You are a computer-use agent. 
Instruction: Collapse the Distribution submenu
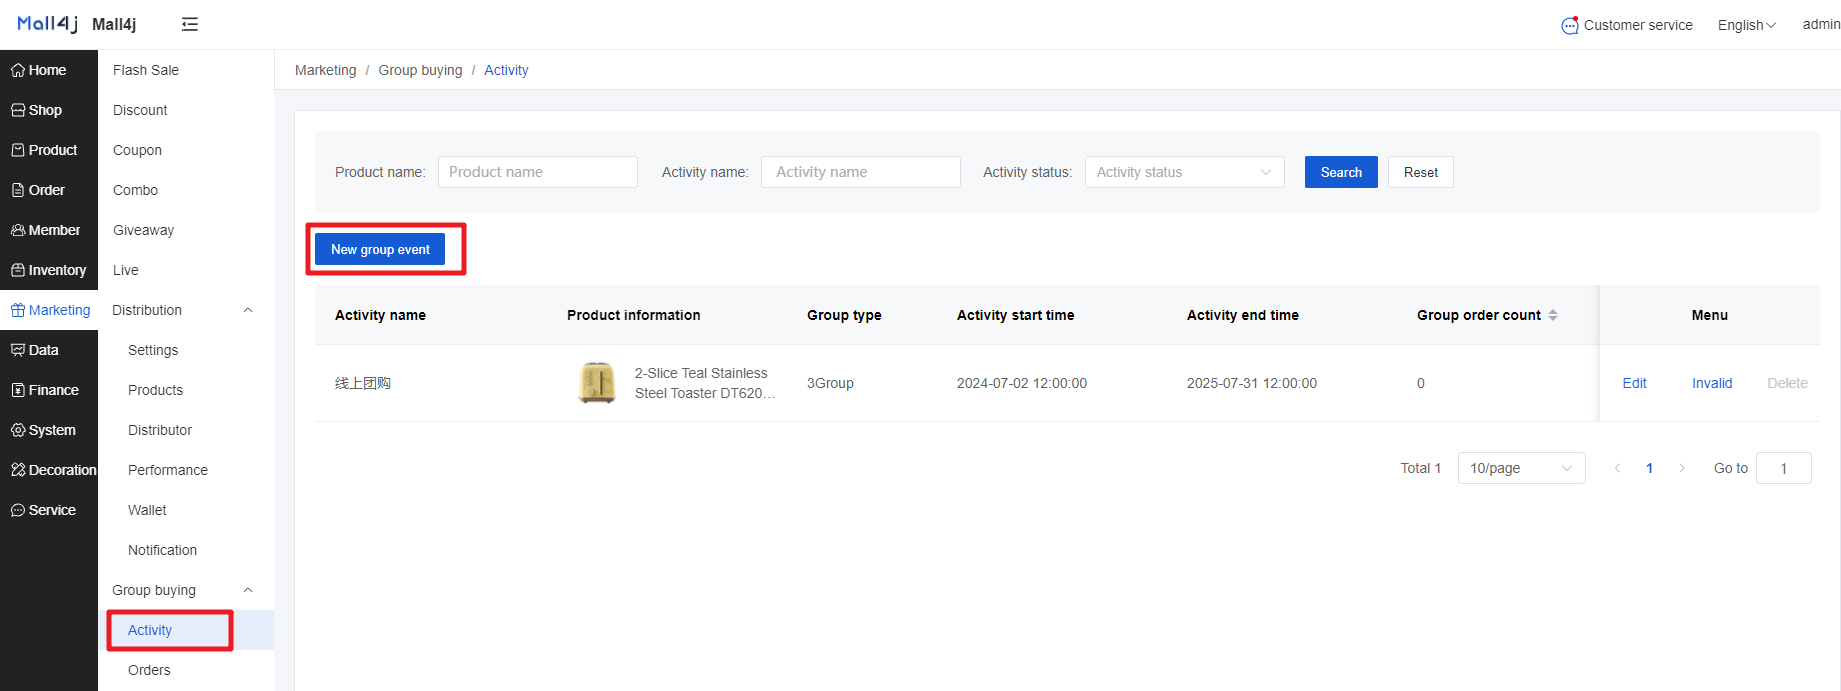pyautogui.click(x=248, y=310)
